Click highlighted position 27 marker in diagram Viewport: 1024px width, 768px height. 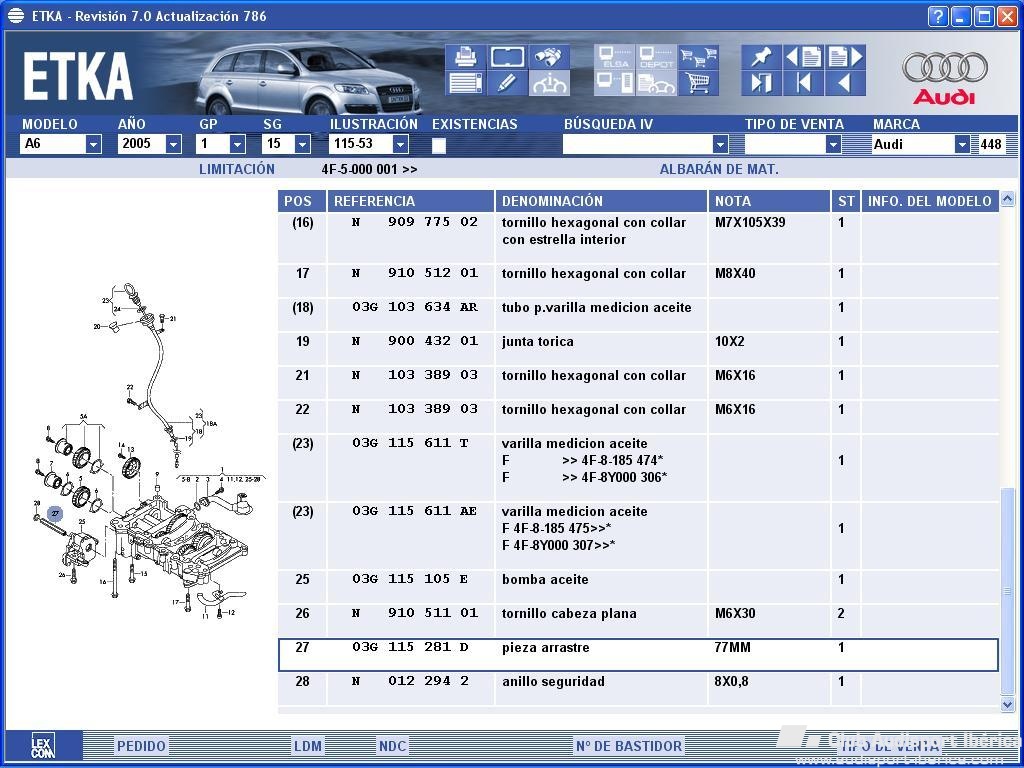pyautogui.click(x=56, y=514)
